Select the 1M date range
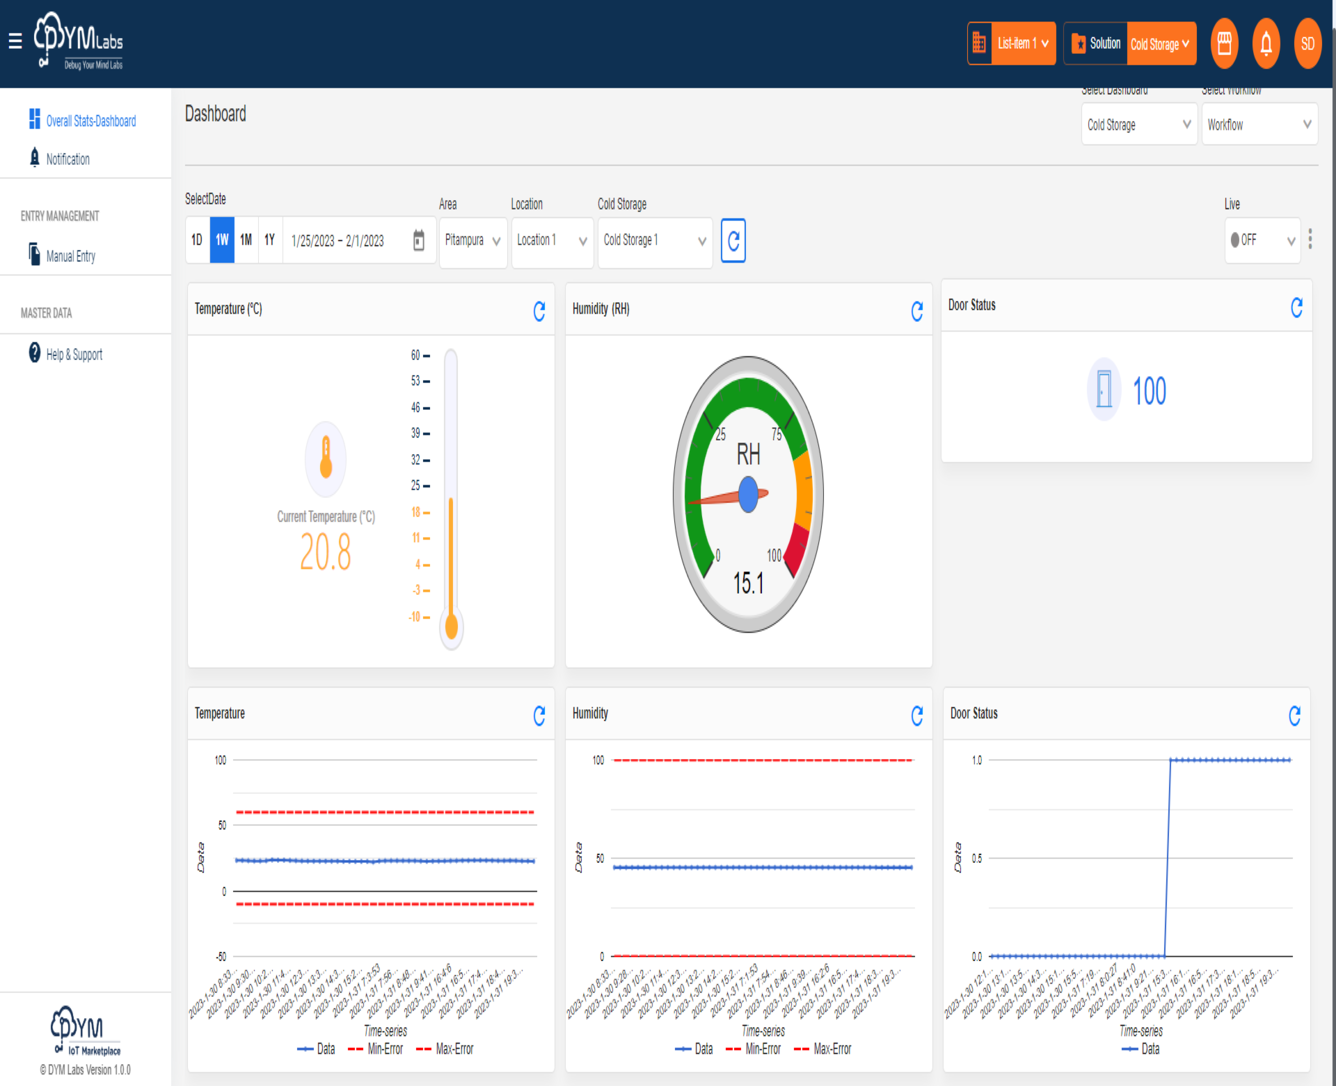1336x1086 pixels. [246, 240]
